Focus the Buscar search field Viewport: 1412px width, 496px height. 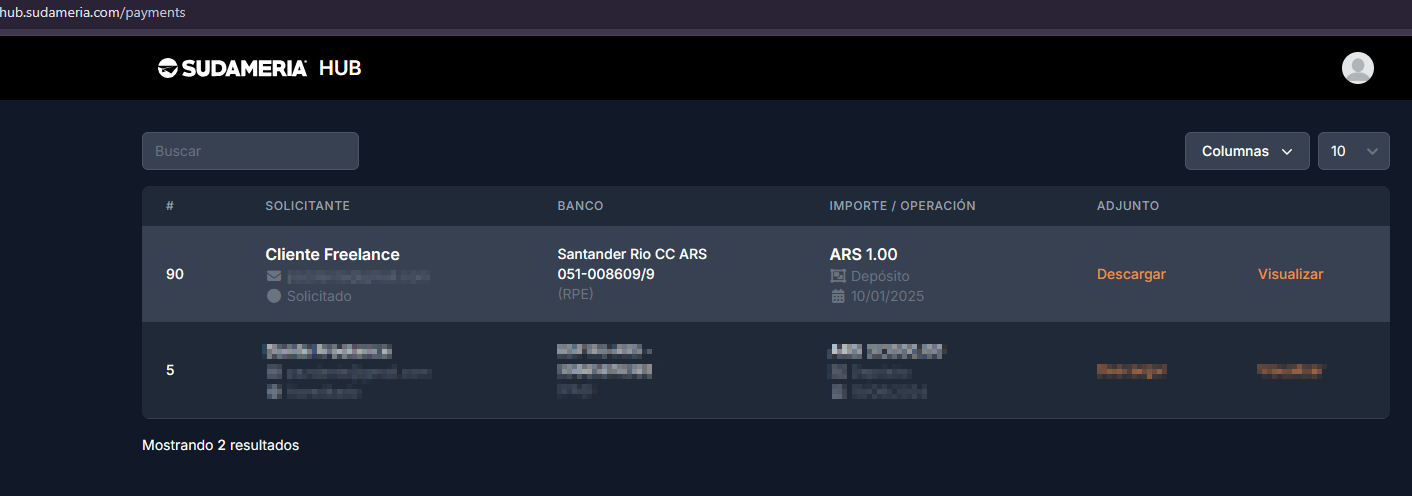(250, 151)
